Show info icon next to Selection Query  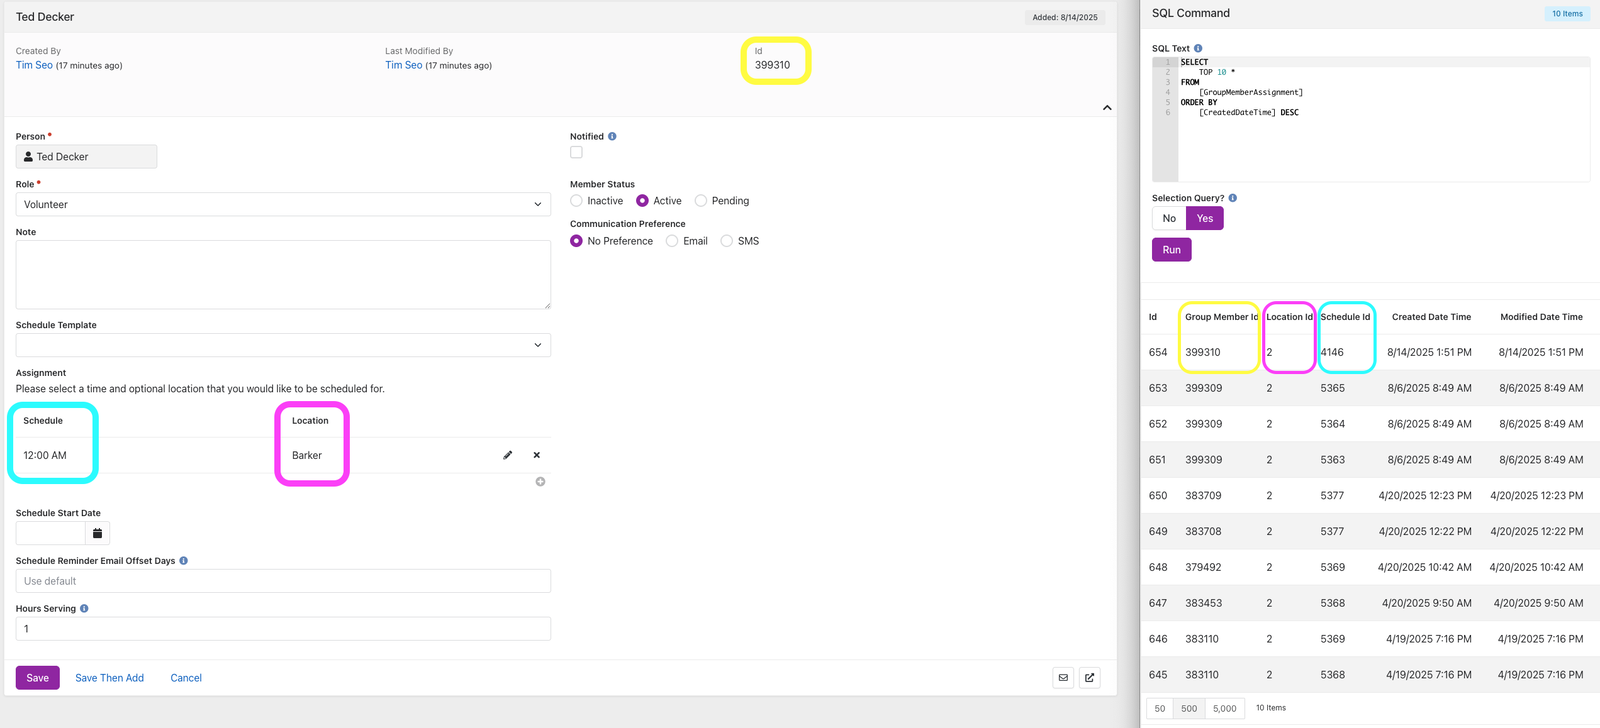pyautogui.click(x=1232, y=198)
